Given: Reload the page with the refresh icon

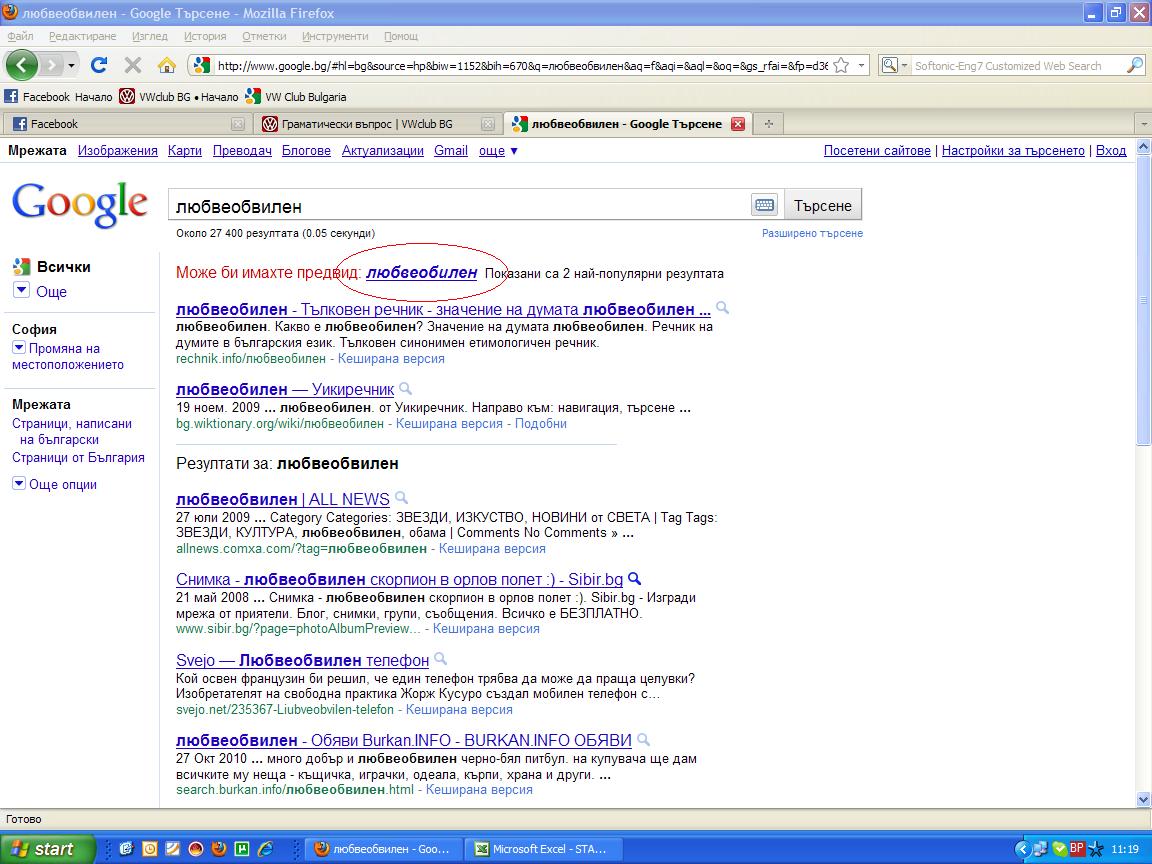Looking at the screenshot, I should (99, 65).
